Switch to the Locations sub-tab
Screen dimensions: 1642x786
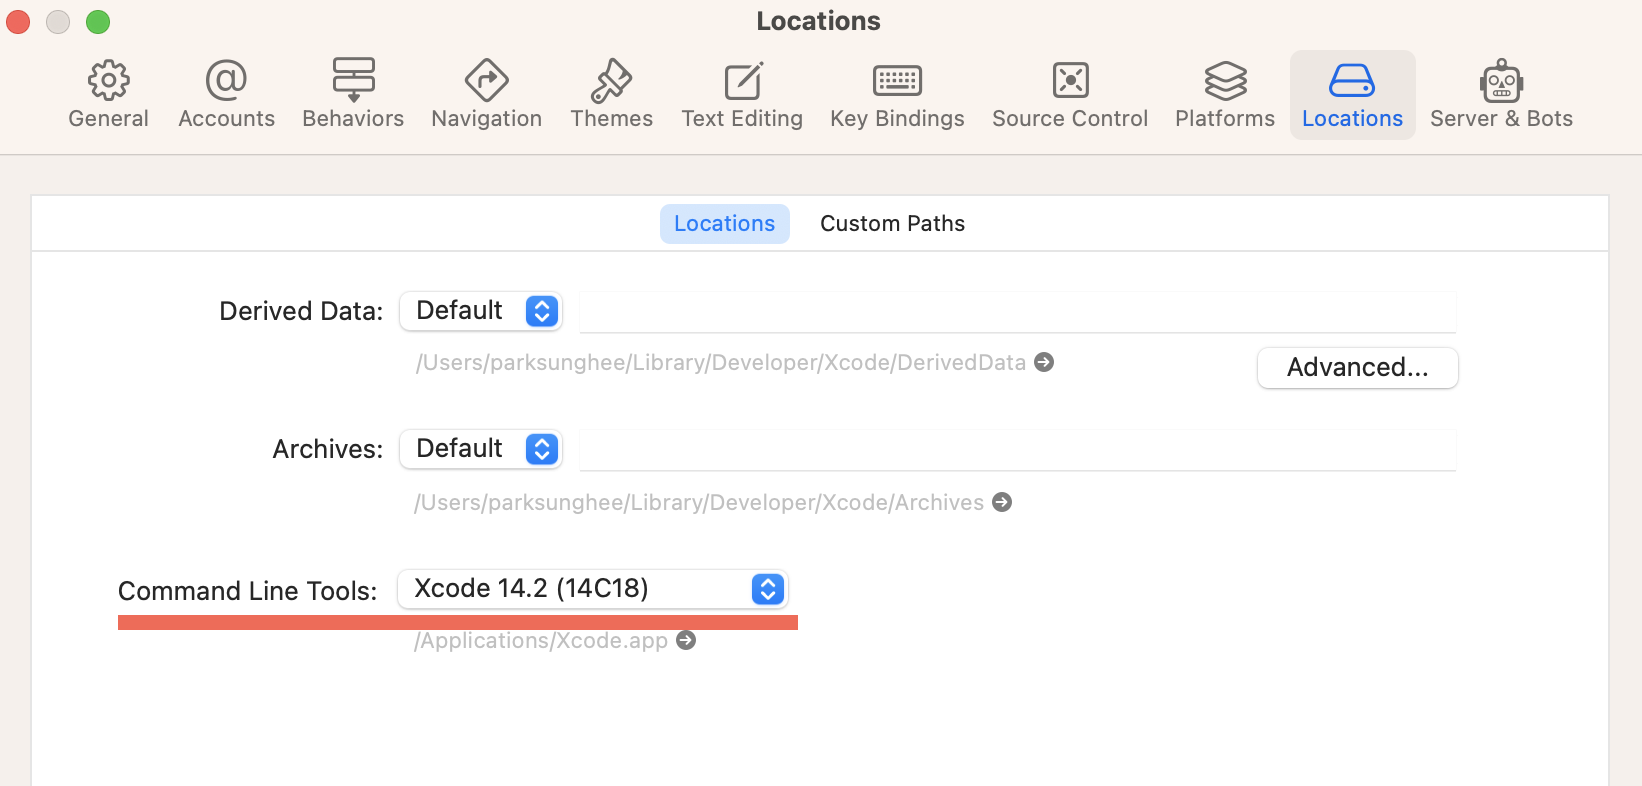coord(724,224)
